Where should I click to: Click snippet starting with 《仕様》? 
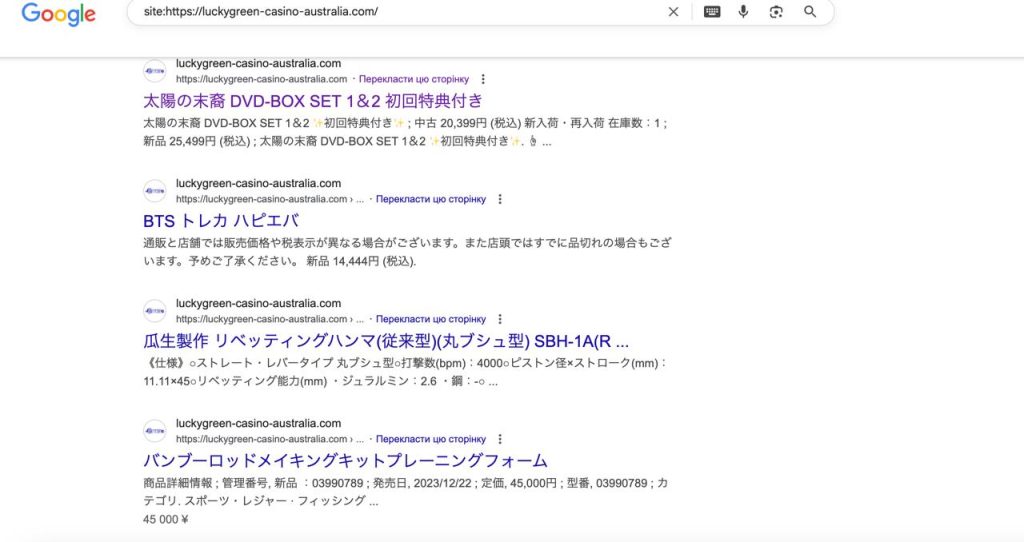pos(405,372)
